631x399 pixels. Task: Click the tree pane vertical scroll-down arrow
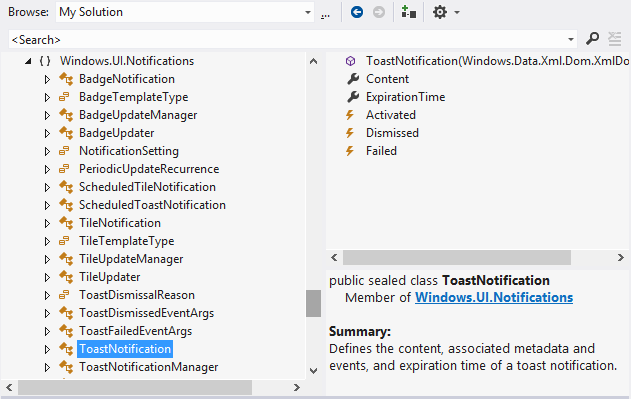[x=313, y=371]
